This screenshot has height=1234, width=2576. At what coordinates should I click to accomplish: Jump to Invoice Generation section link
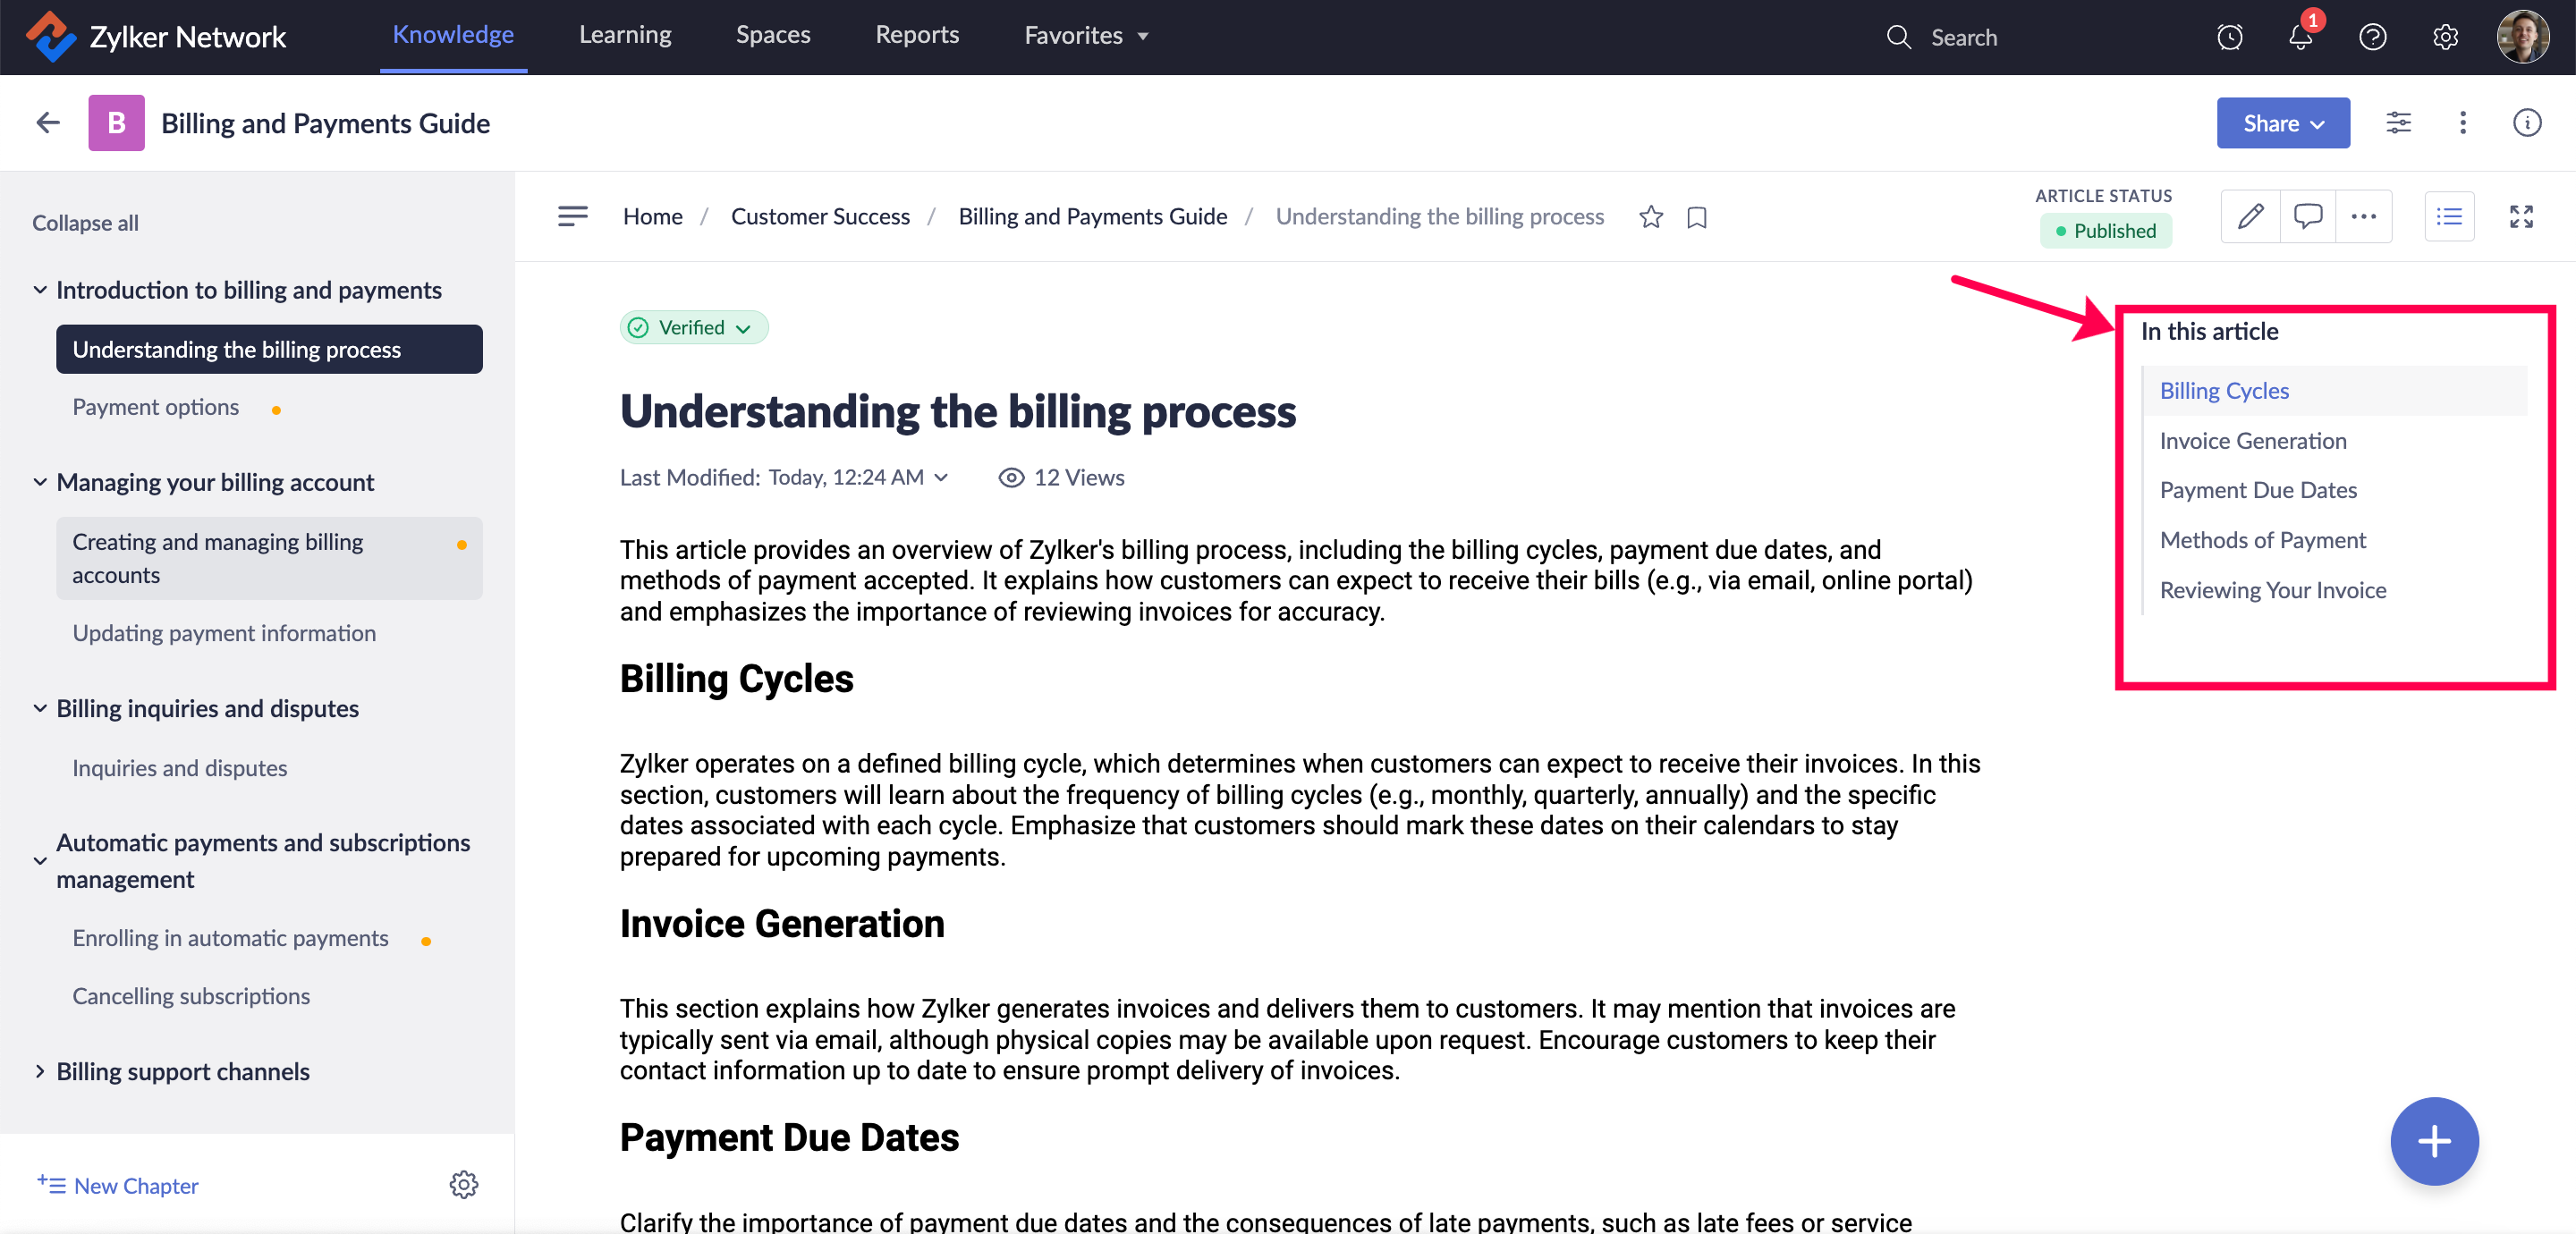(x=2252, y=441)
